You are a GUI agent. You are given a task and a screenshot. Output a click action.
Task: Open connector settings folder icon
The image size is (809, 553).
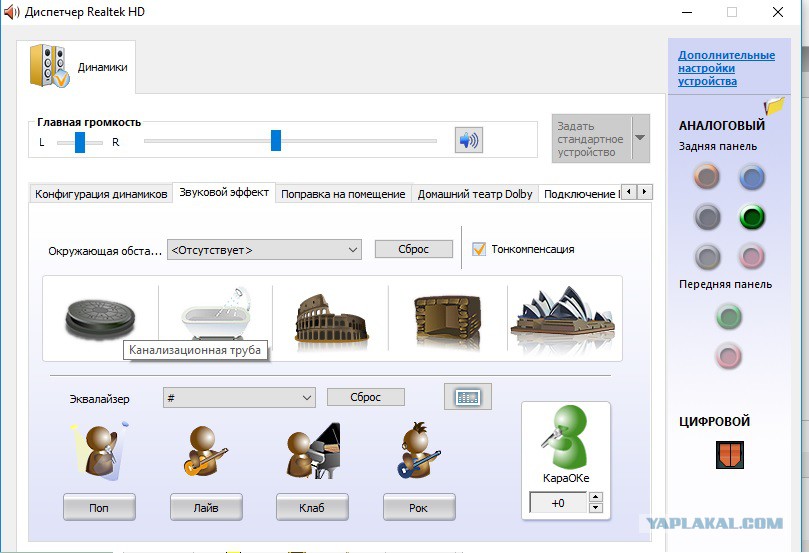[x=773, y=107]
